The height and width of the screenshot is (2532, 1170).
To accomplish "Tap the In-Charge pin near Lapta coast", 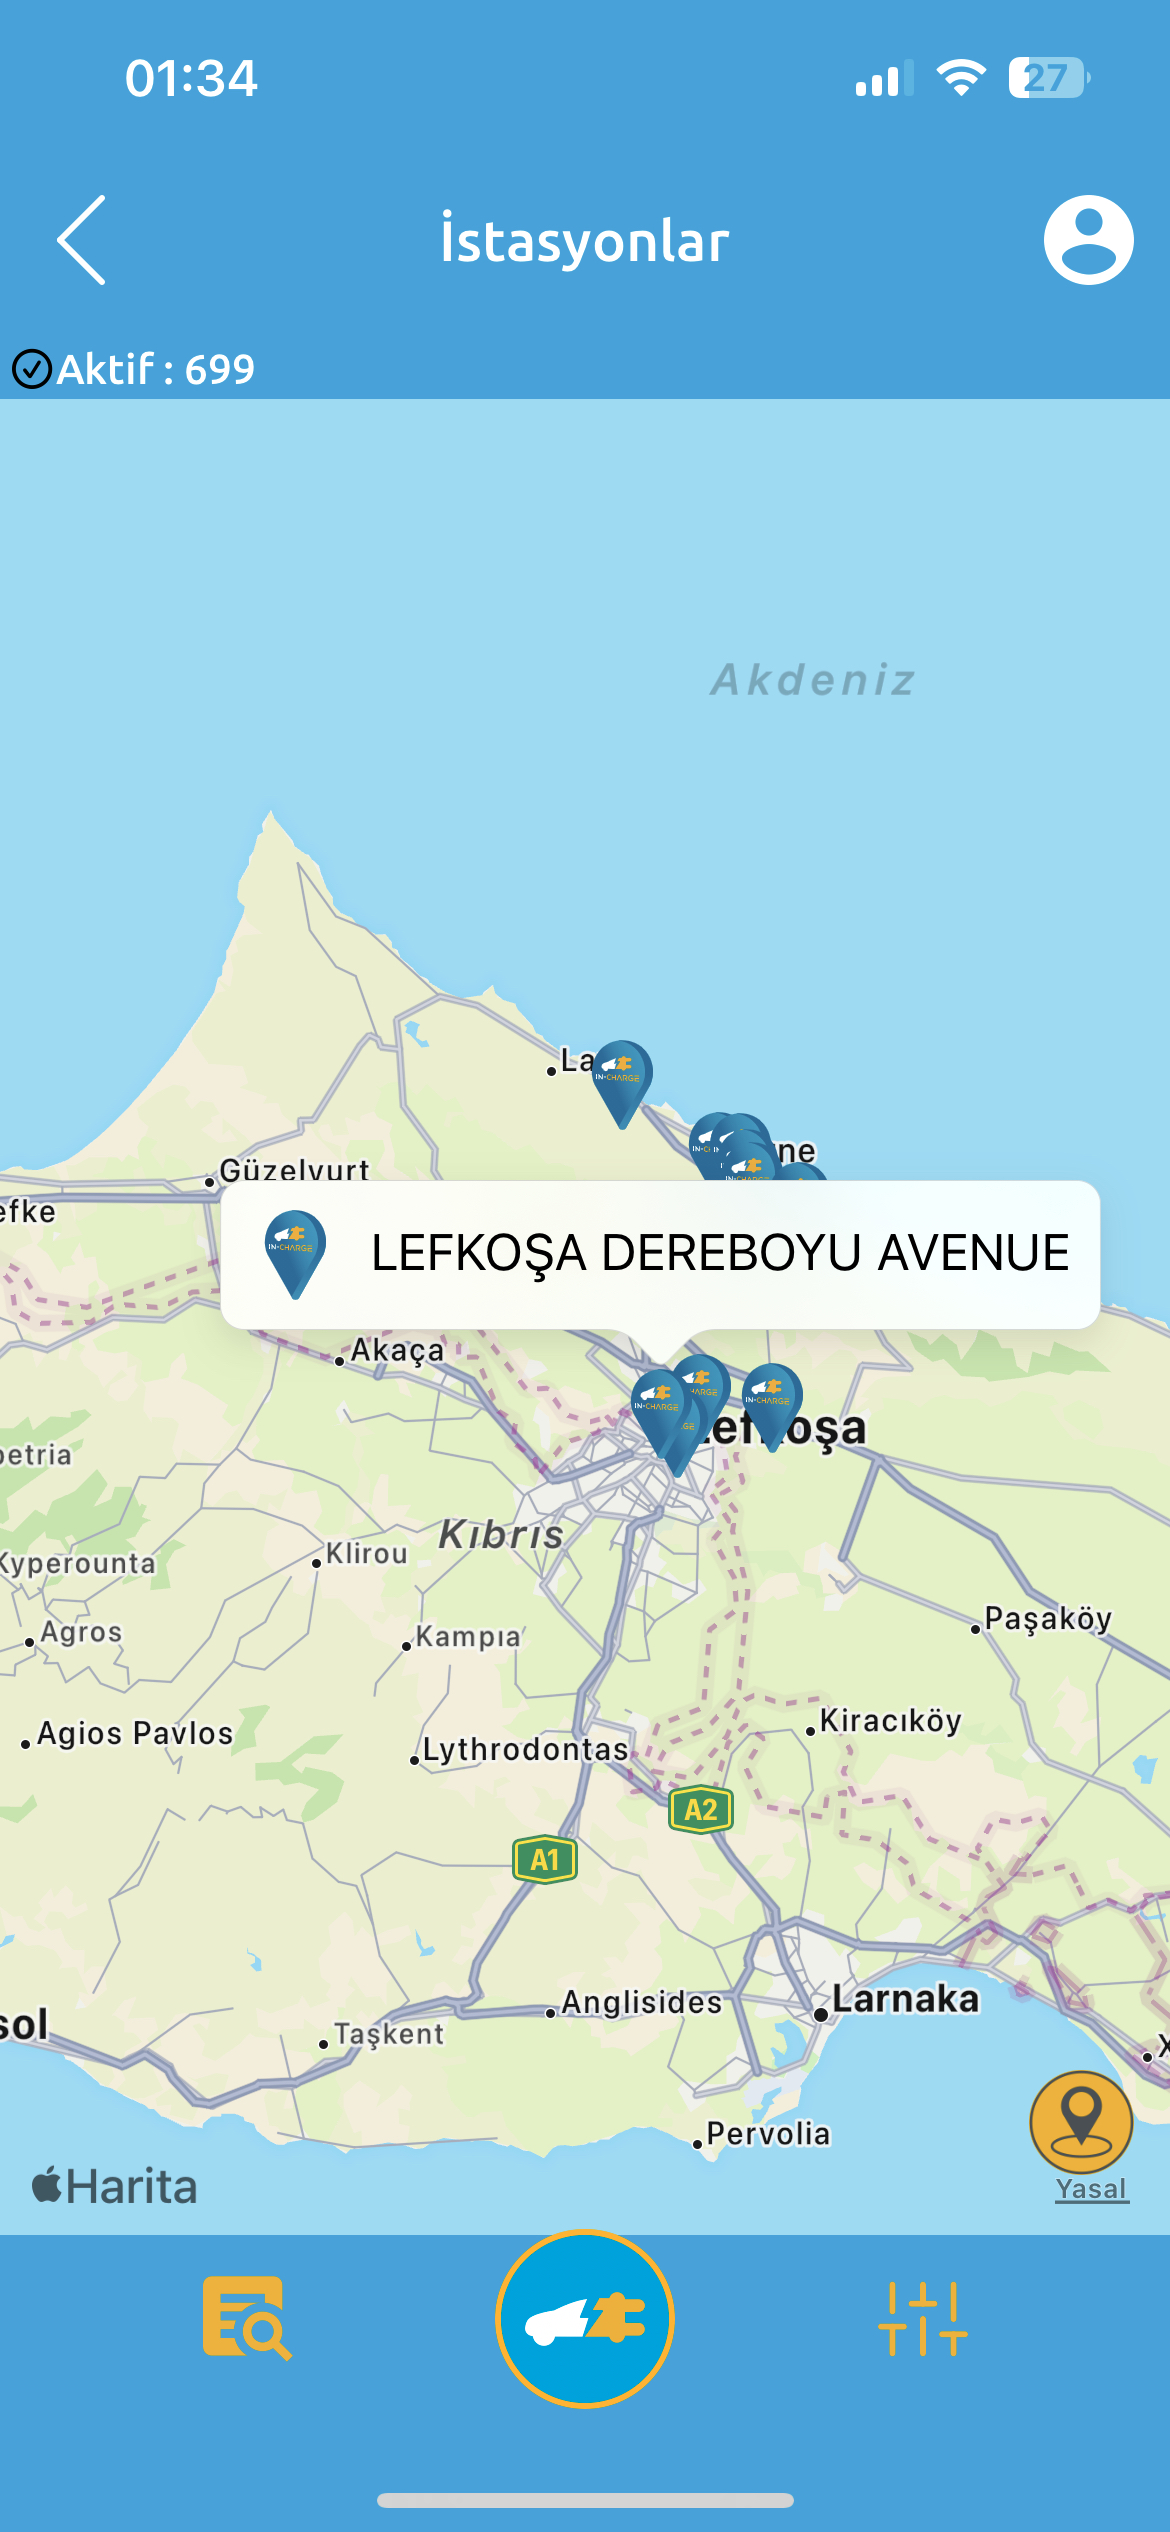I will click(x=622, y=1083).
